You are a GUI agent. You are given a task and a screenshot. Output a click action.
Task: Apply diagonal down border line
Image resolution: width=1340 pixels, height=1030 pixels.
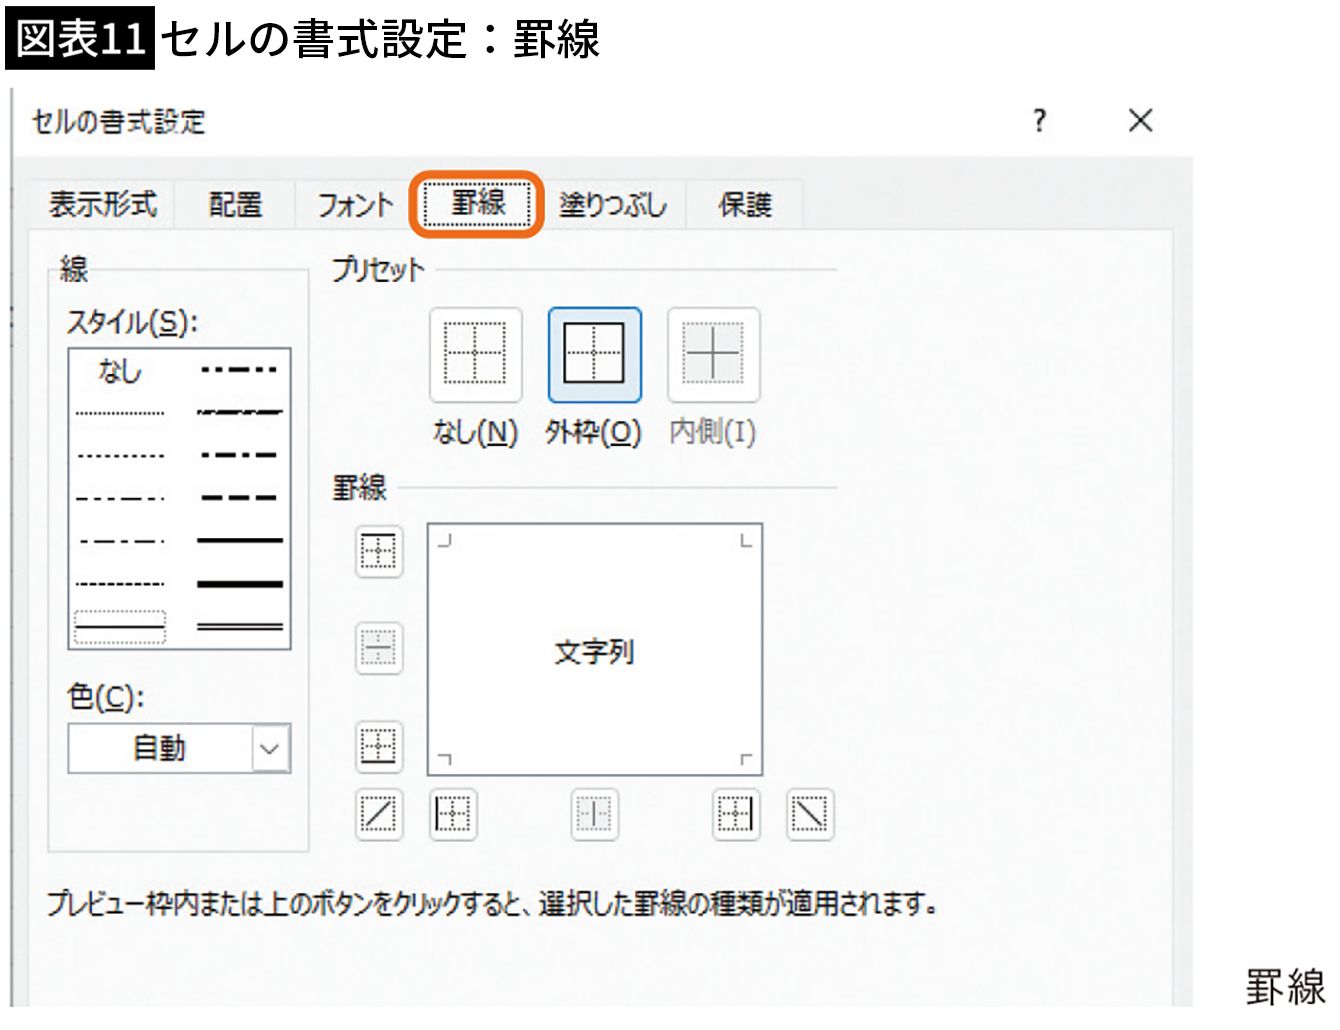click(x=809, y=814)
